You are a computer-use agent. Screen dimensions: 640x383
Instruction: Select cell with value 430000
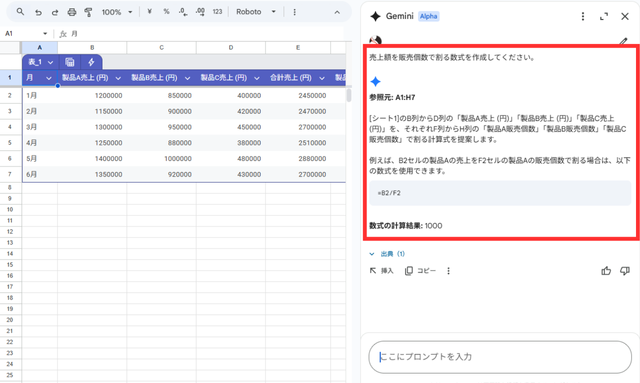pos(231,174)
